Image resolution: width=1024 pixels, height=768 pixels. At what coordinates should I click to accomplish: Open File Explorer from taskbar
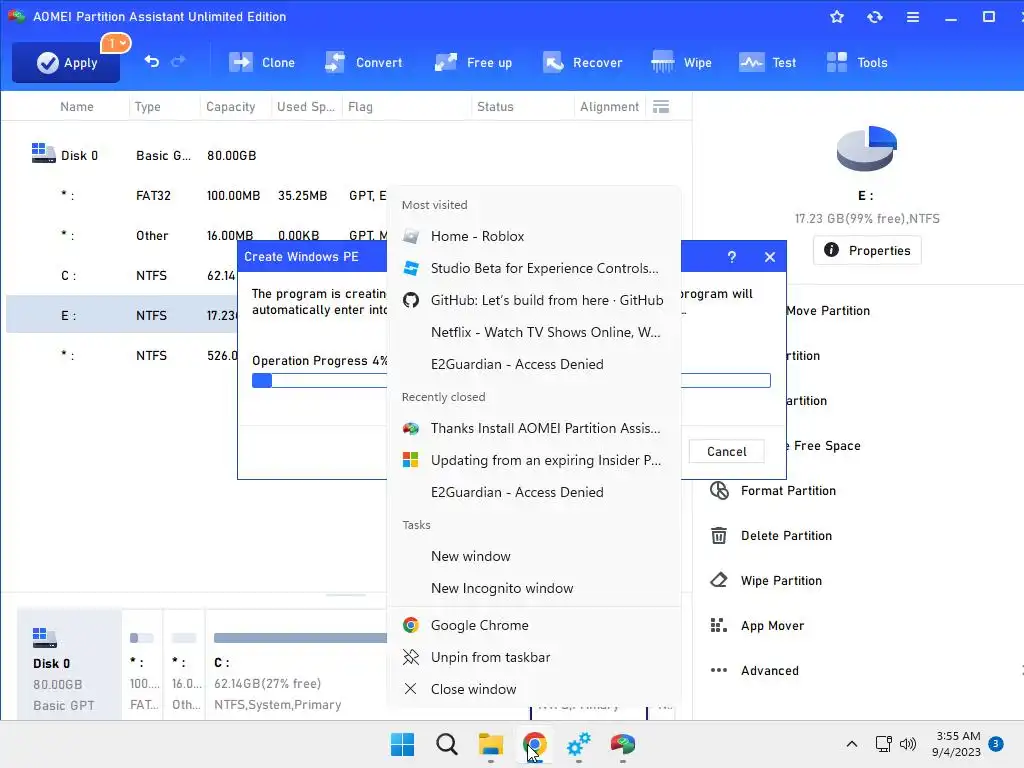tap(490, 744)
